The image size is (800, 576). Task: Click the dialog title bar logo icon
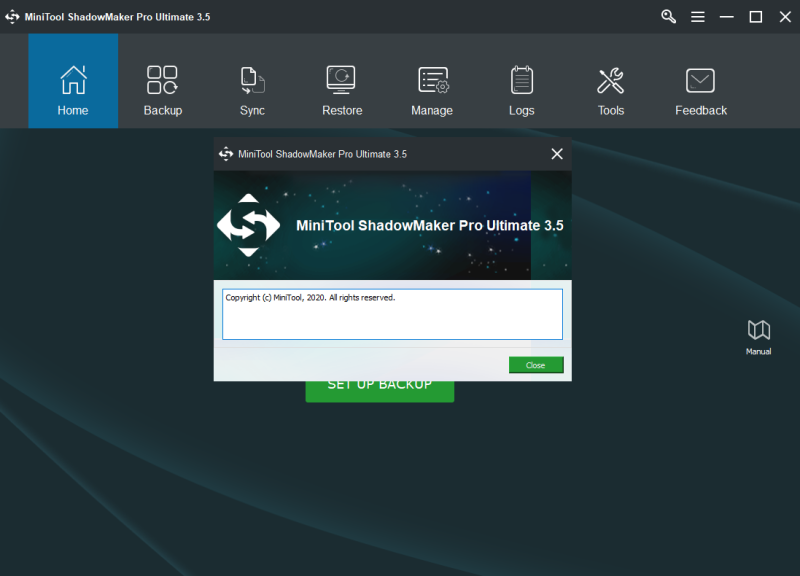pos(226,154)
